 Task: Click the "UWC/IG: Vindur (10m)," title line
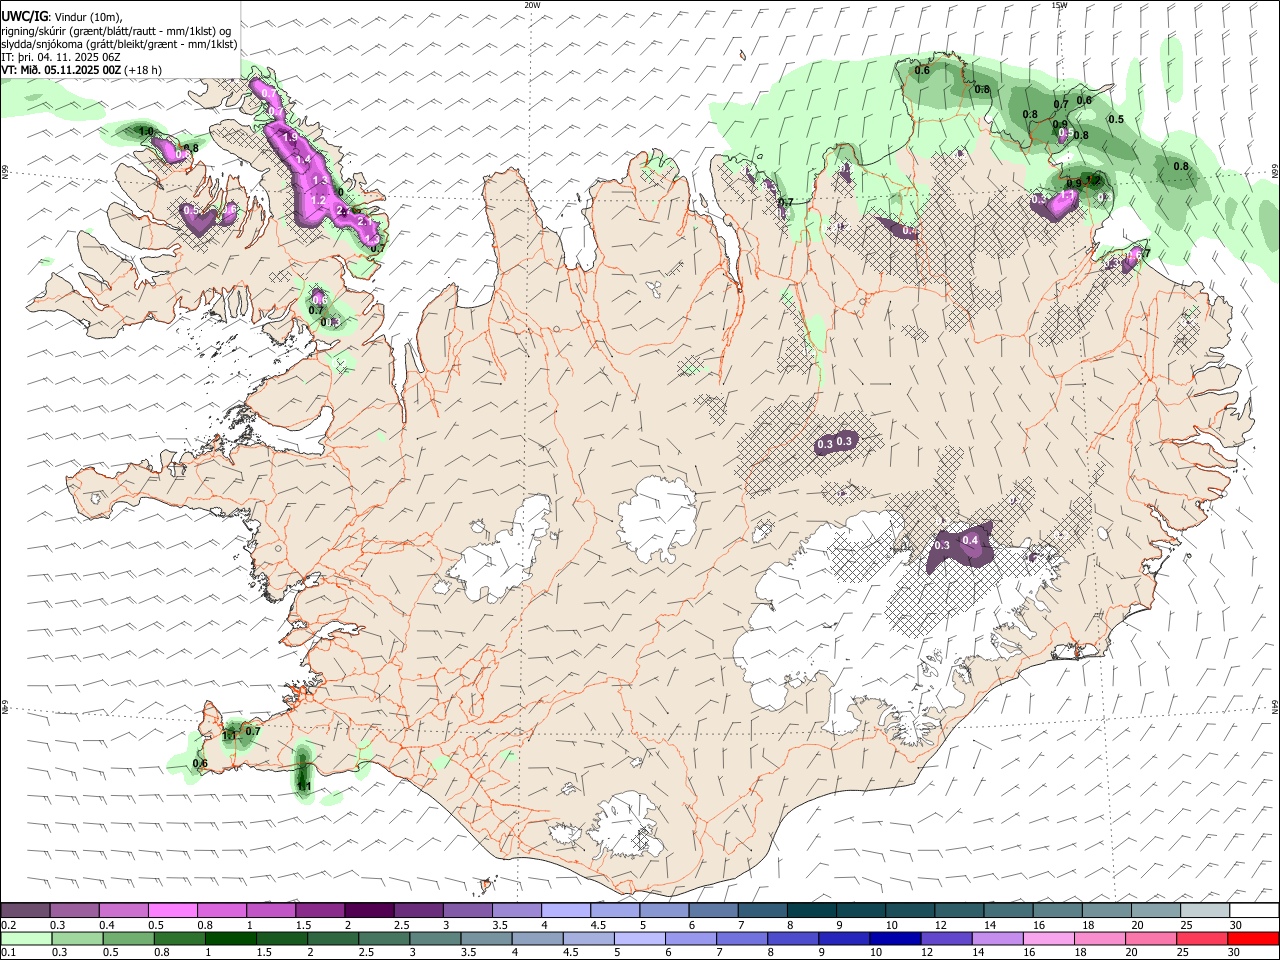tap(62, 17)
